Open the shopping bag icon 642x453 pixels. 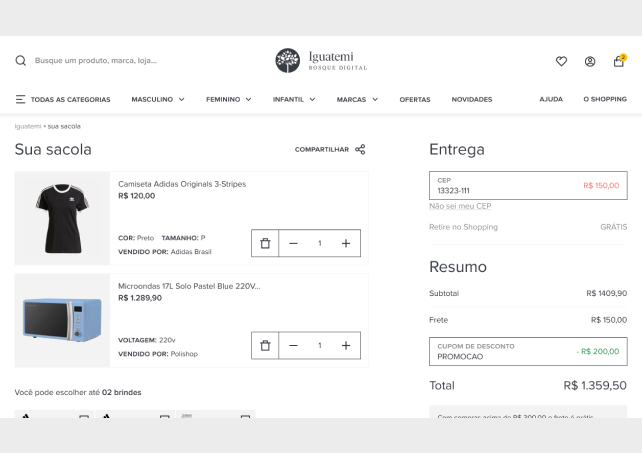pos(619,61)
